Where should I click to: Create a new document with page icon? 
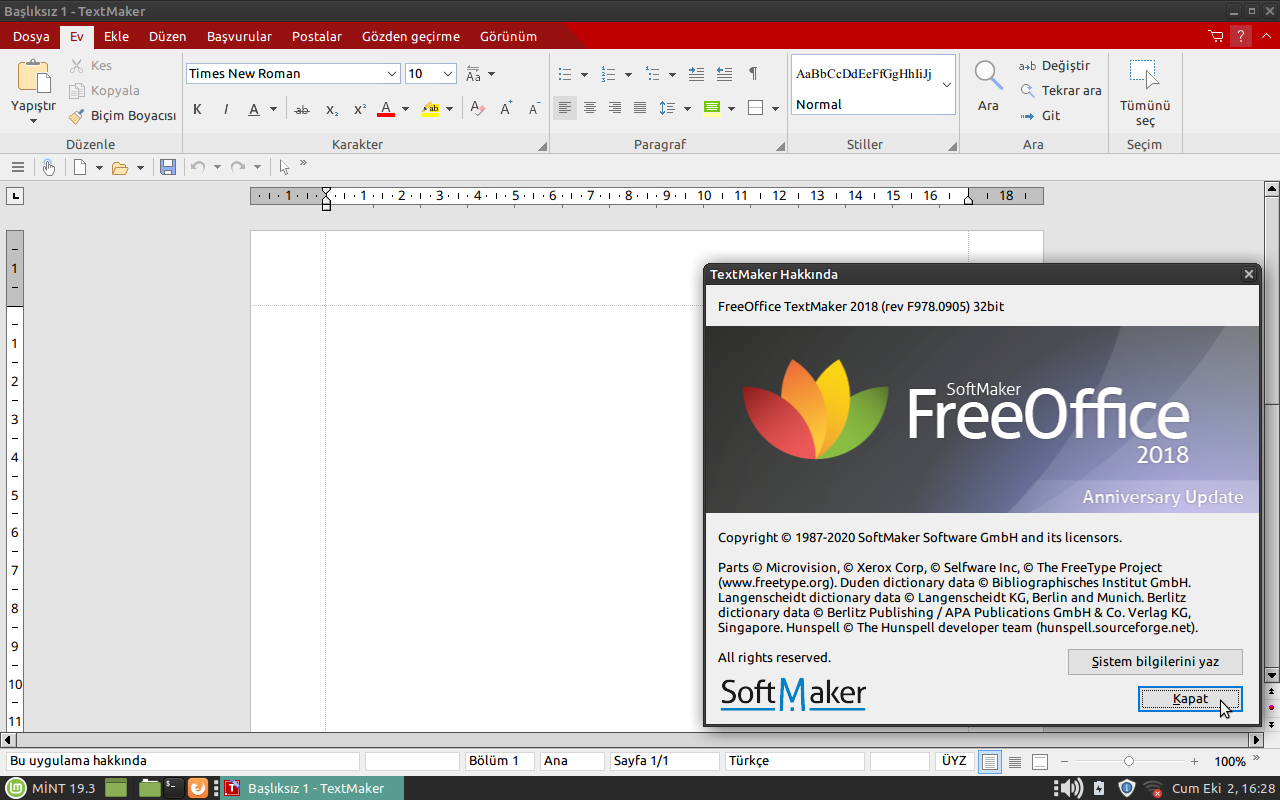[80, 167]
